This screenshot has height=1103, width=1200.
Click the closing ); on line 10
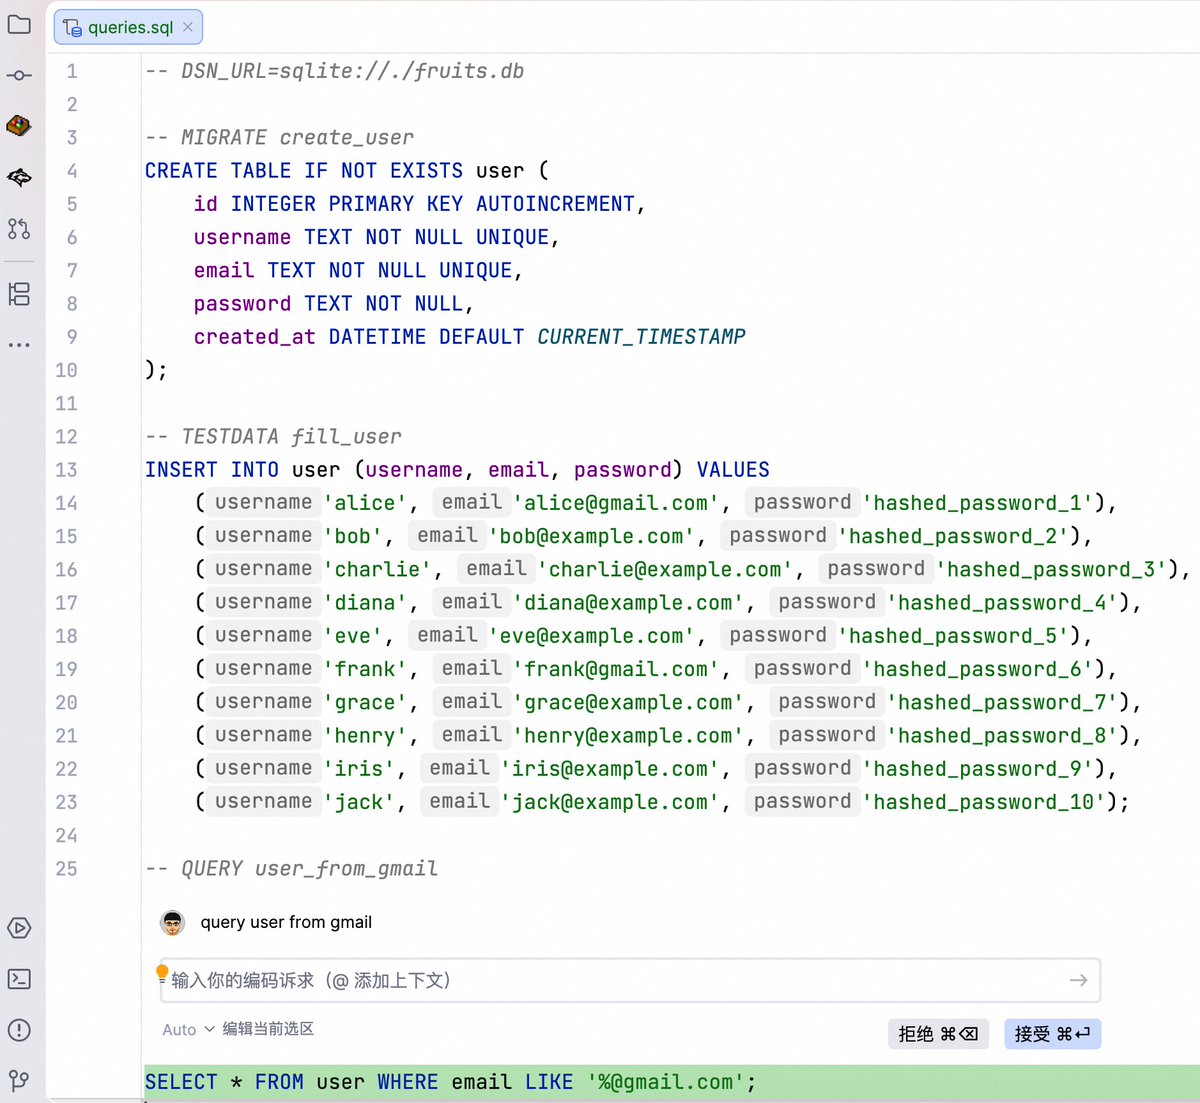156,370
